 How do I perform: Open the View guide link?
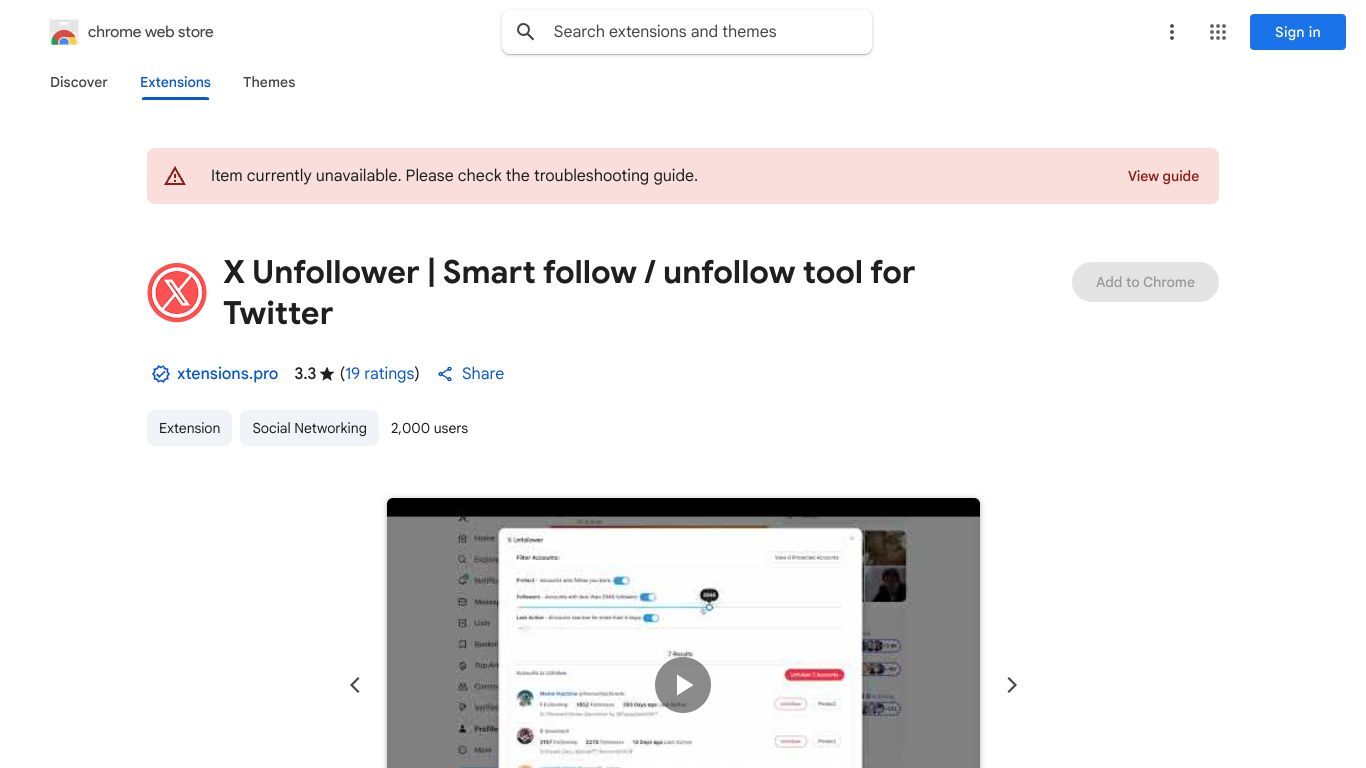coord(1163,176)
